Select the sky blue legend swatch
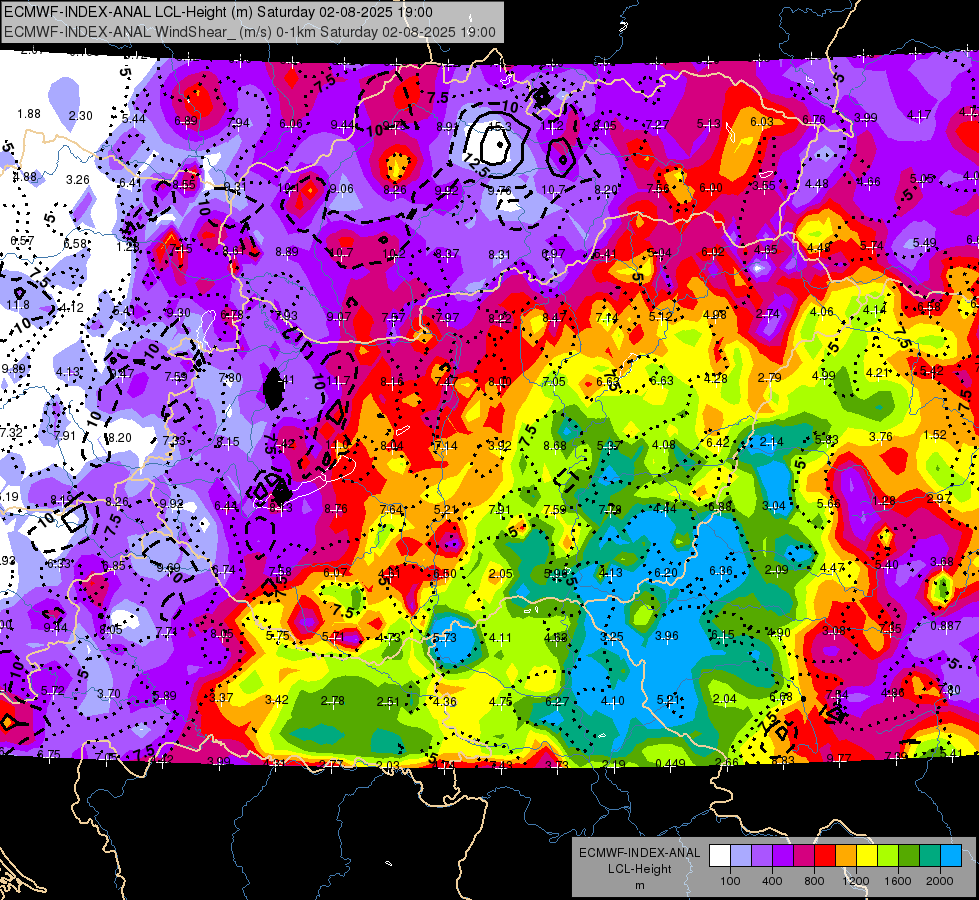Image resolution: width=979 pixels, height=900 pixels. (x=951, y=855)
